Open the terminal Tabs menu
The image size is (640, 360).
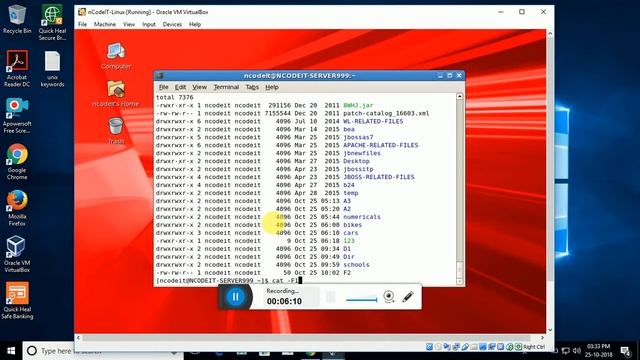[x=252, y=87]
